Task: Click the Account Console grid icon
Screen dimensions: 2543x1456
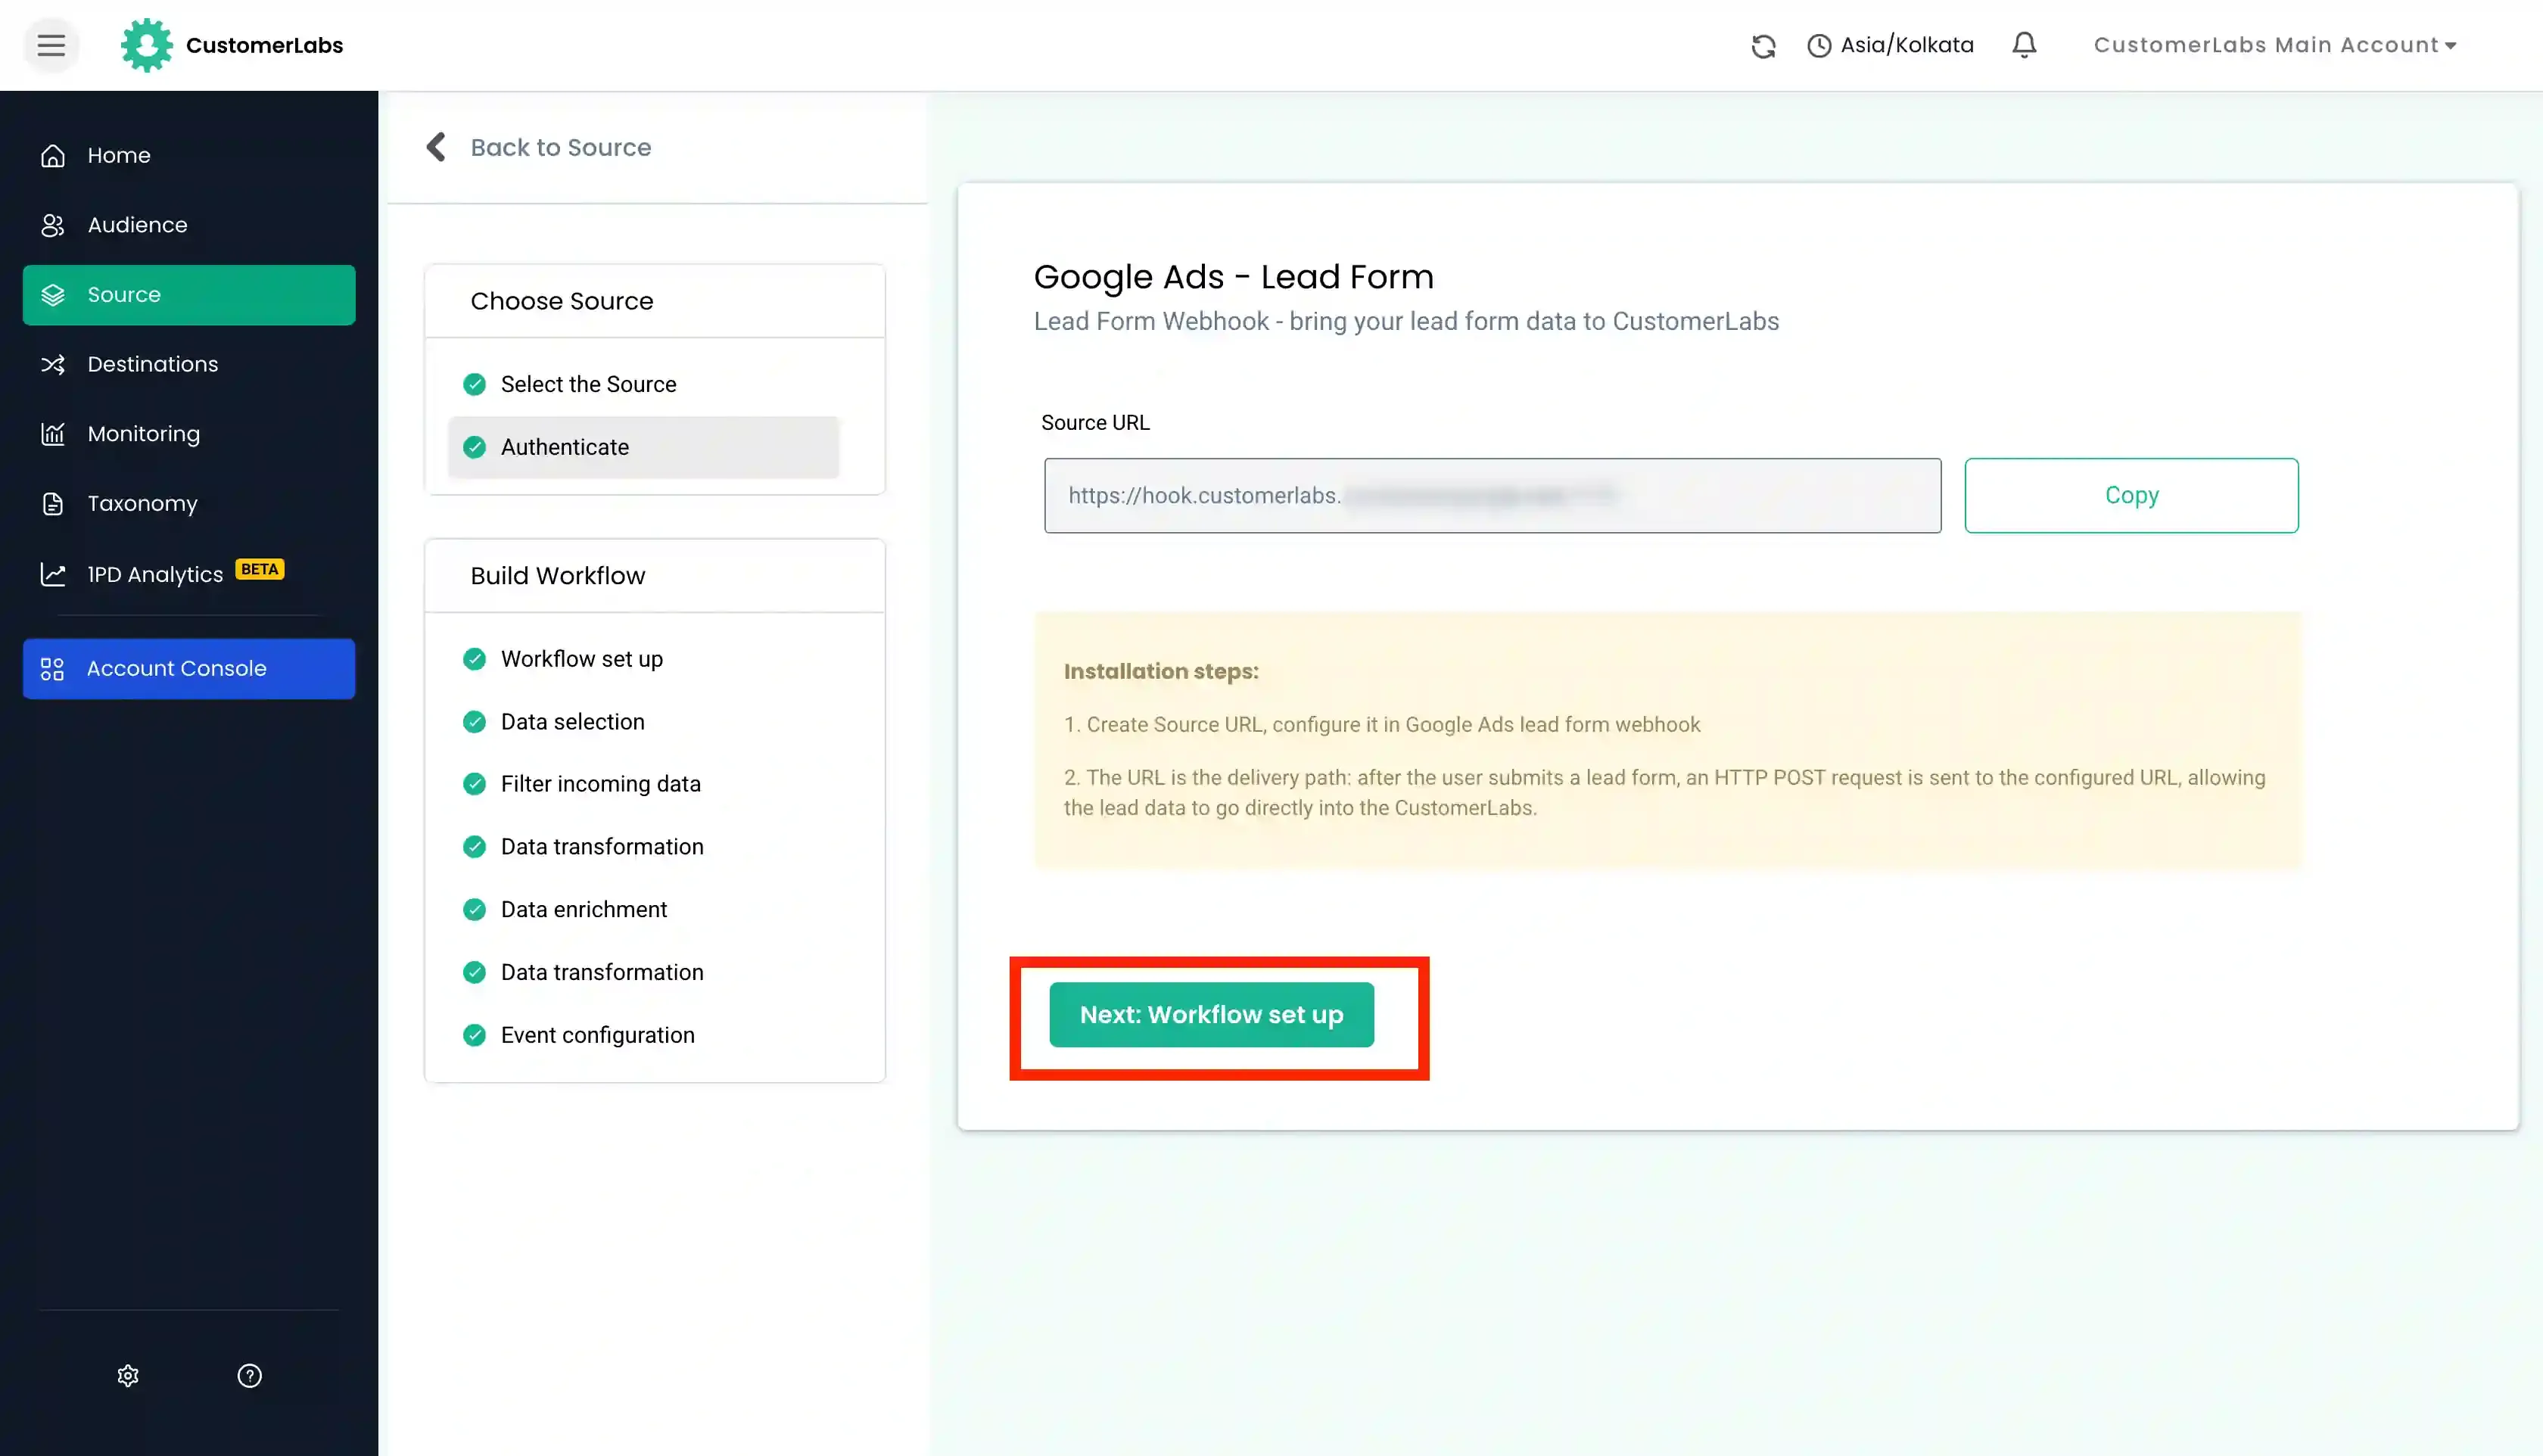Action: pos(52,669)
